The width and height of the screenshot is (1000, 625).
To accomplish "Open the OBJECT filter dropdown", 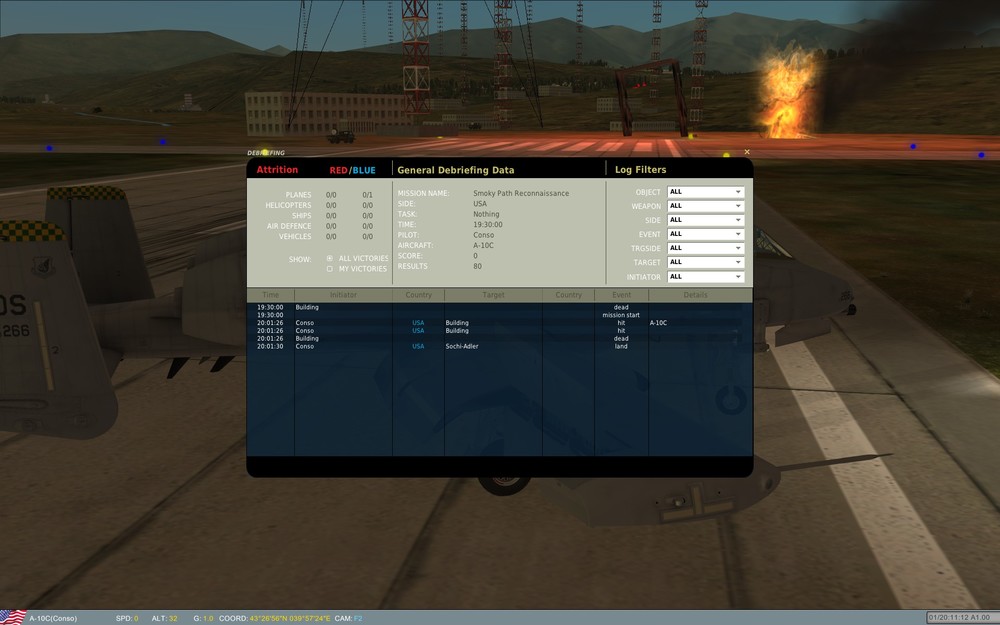I will pos(705,191).
